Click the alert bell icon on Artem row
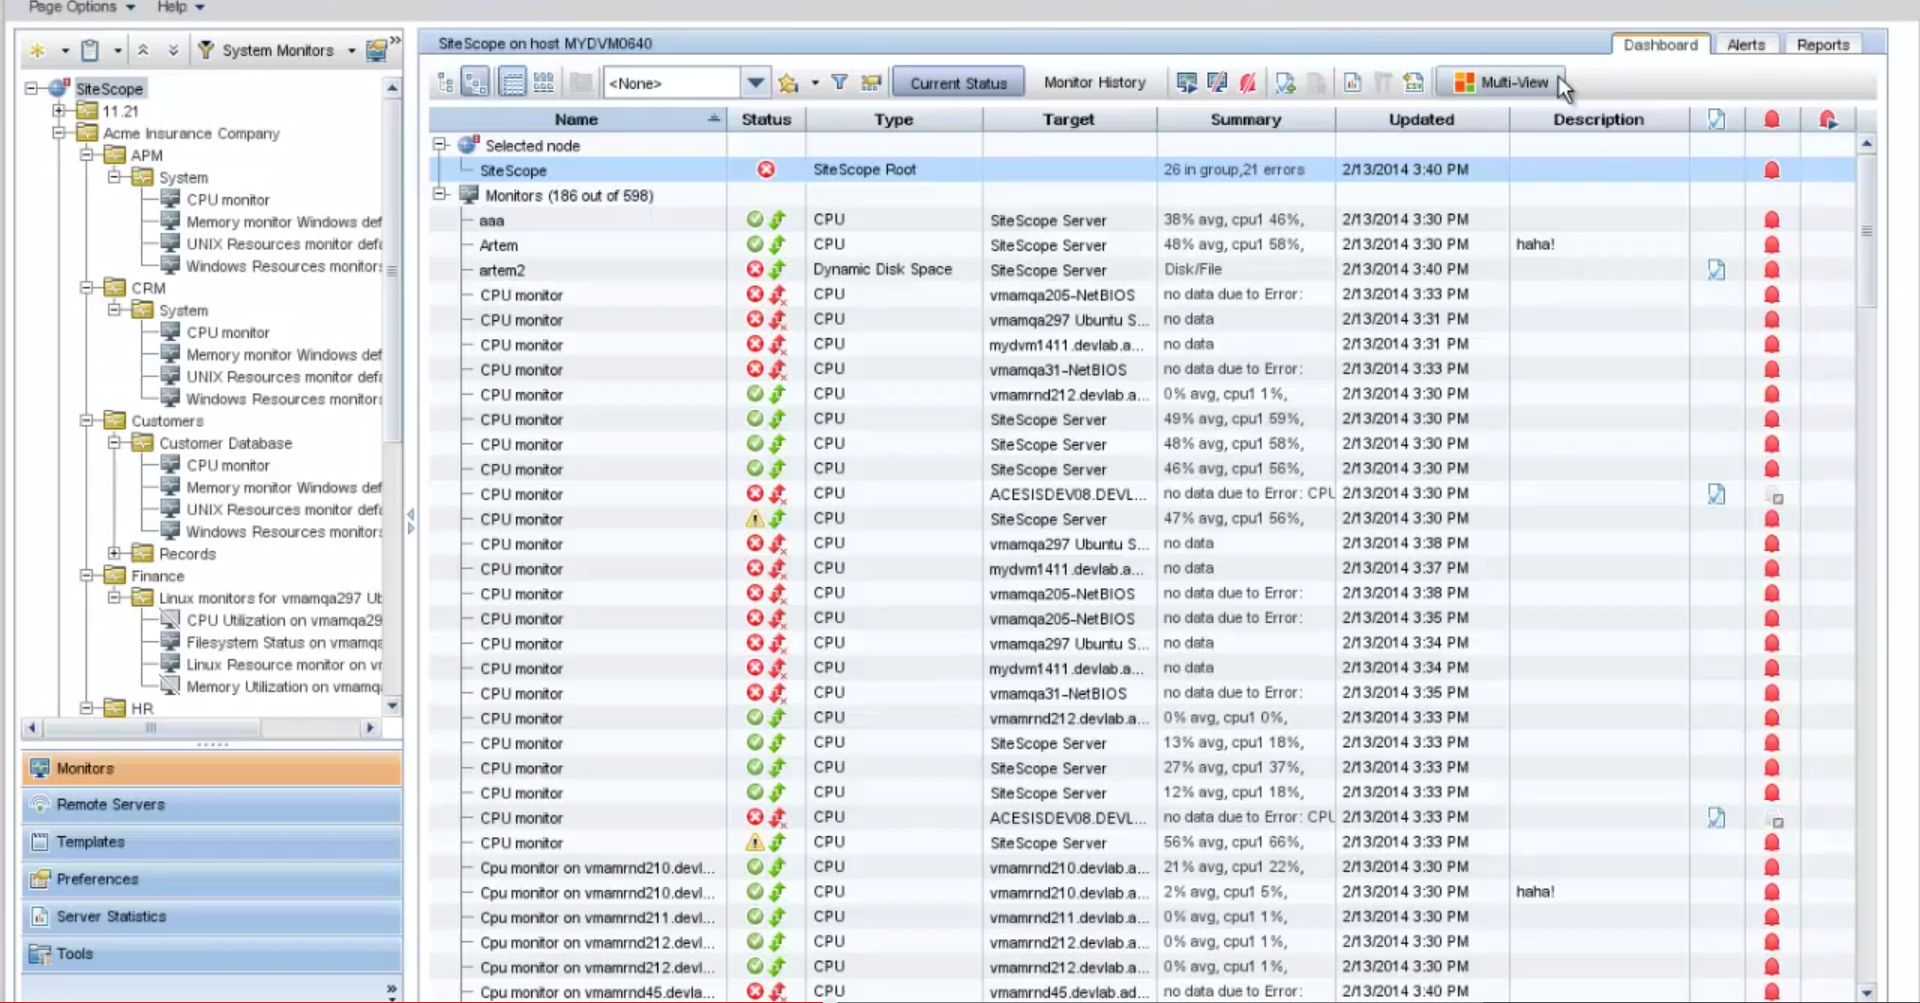 [1772, 245]
